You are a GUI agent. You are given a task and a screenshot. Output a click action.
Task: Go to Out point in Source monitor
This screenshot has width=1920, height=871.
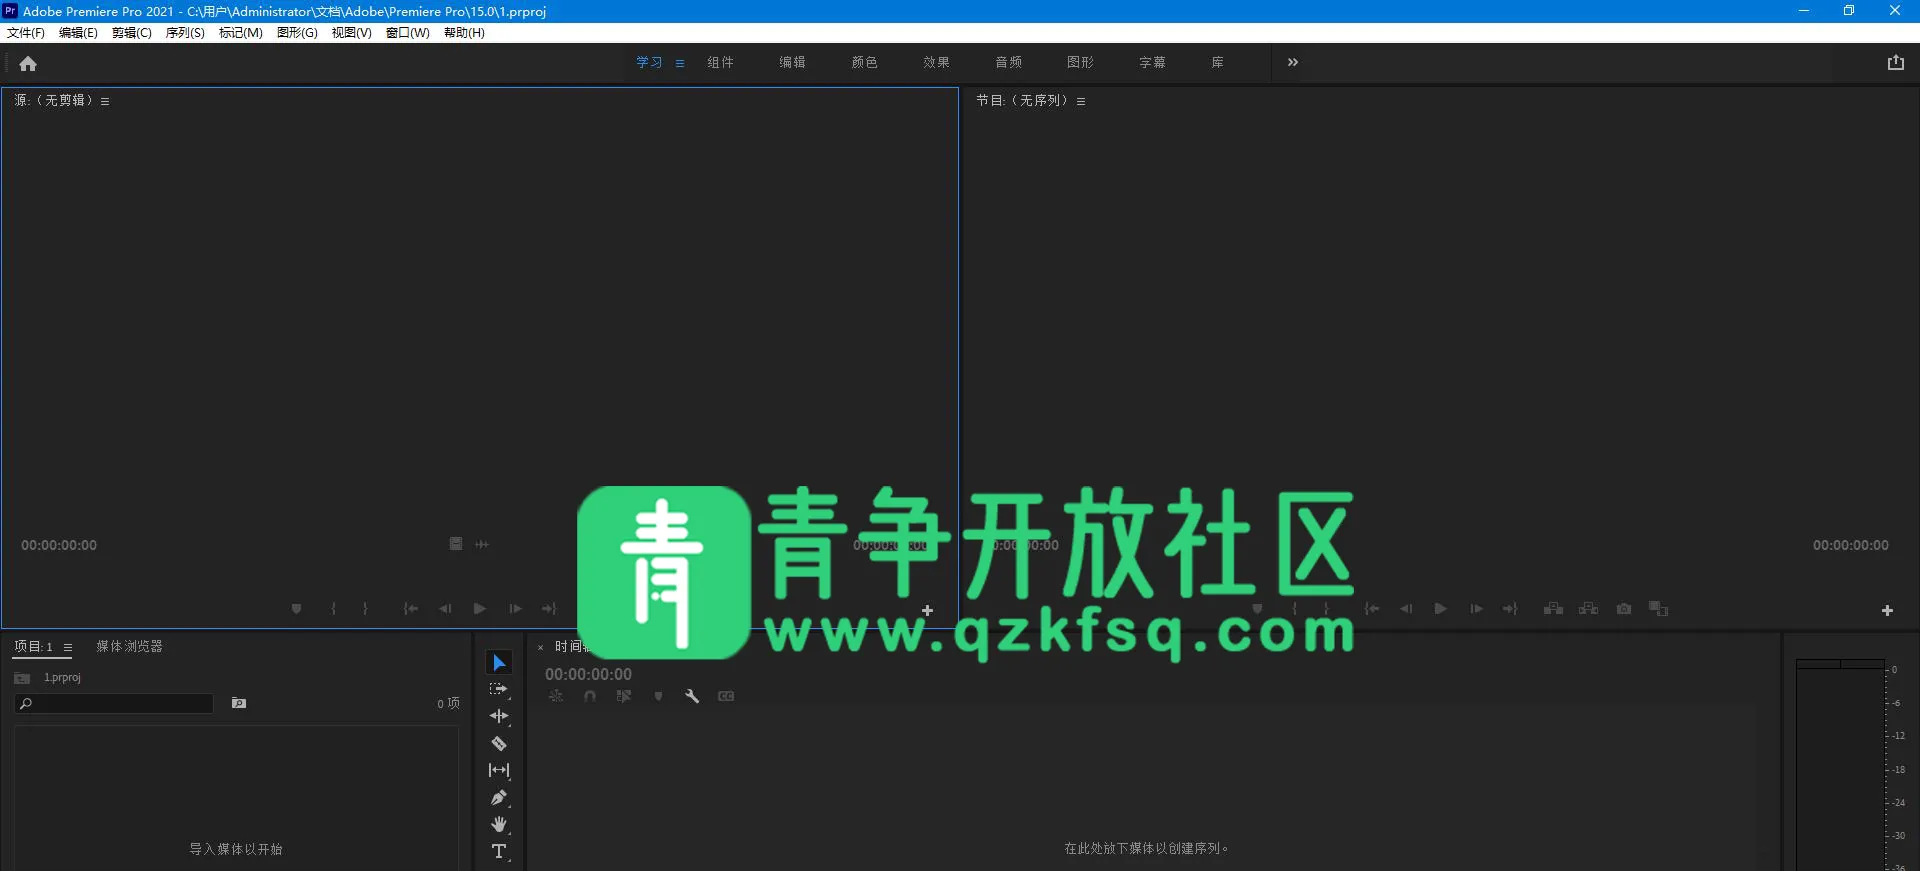(549, 608)
